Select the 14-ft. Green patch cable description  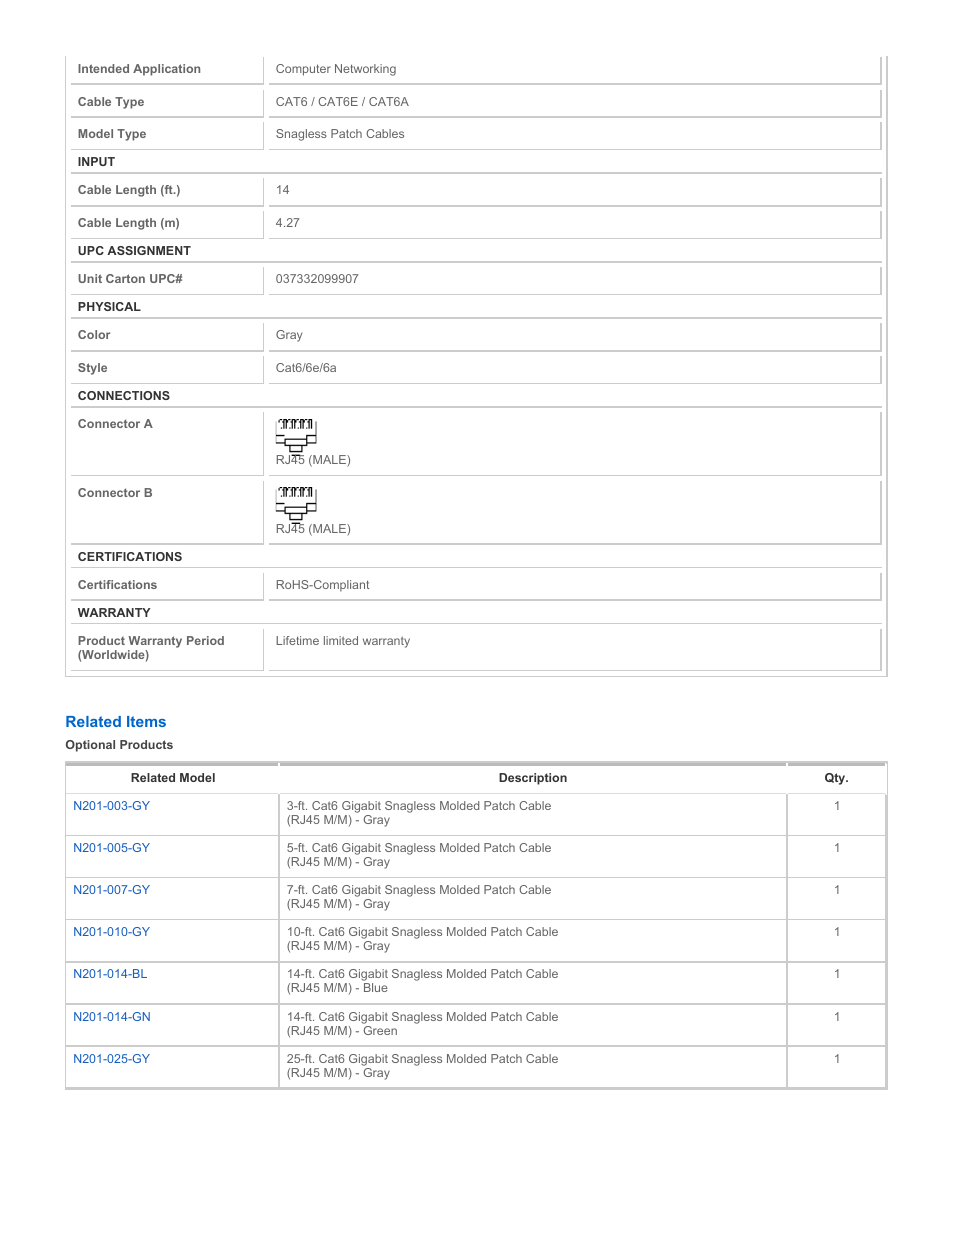click(x=423, y=1024)
